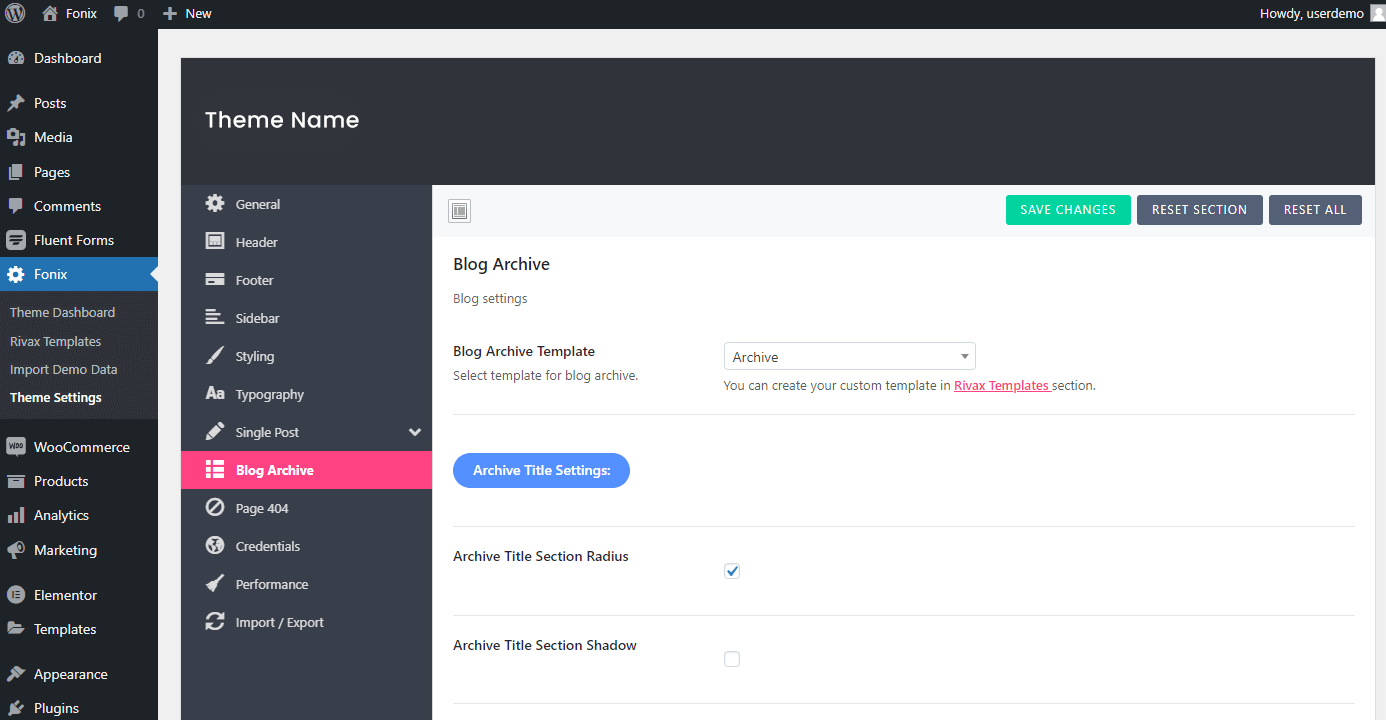Follow the Rivax Templates link
The height and width of the screenshot is (720, 1386).
[x=1001, y=385]
